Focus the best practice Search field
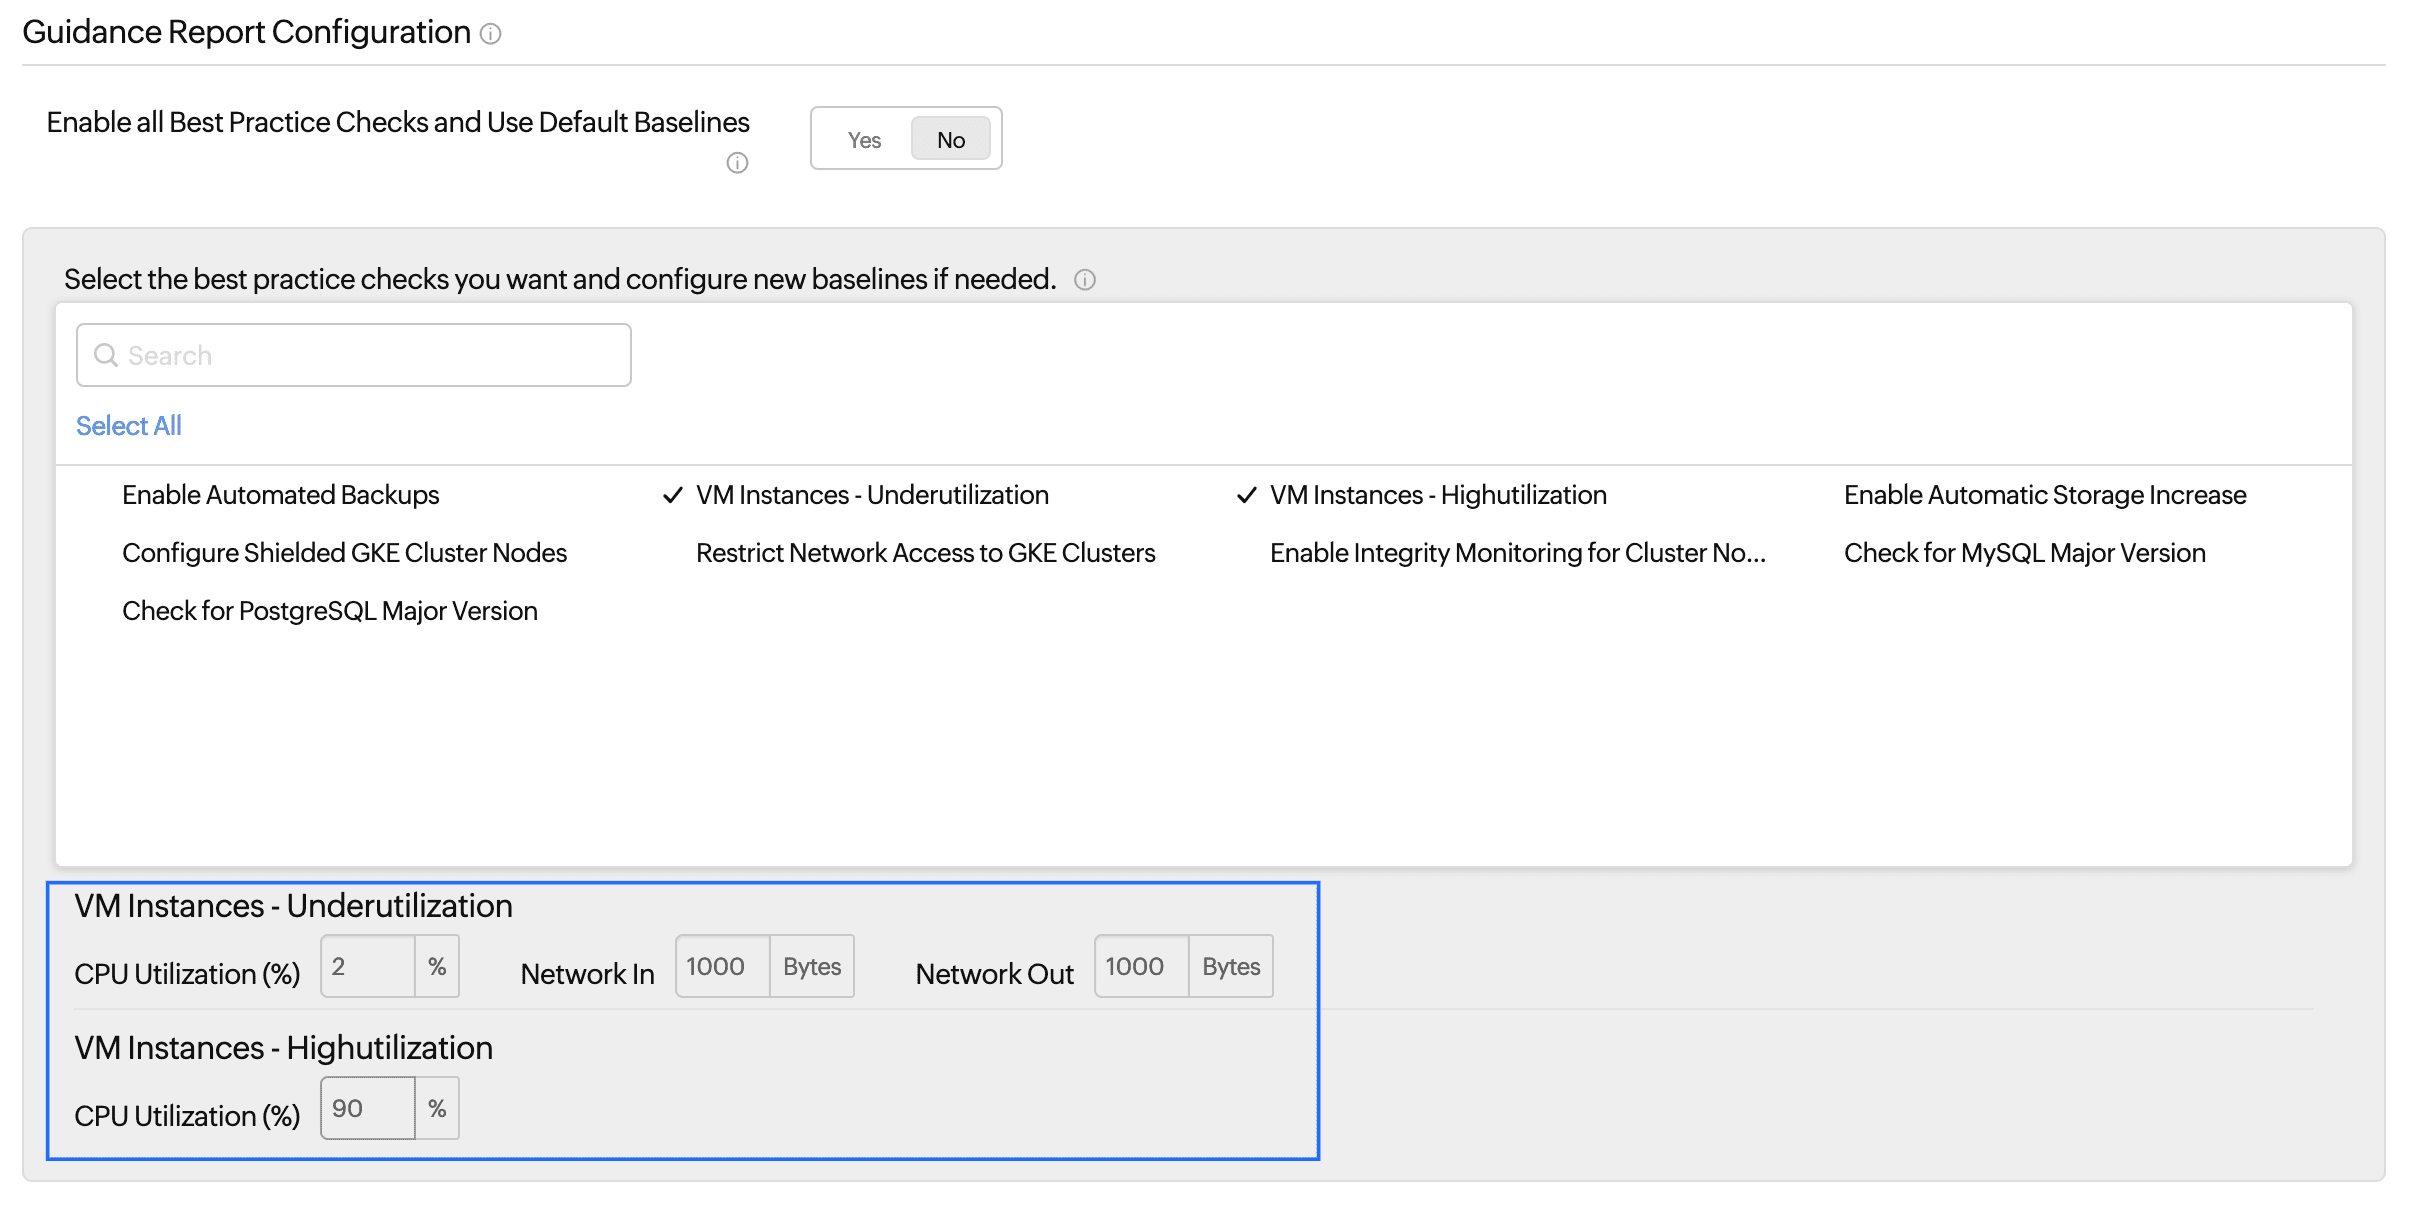Screen dimensions: 2410x1224 point(370,355)
